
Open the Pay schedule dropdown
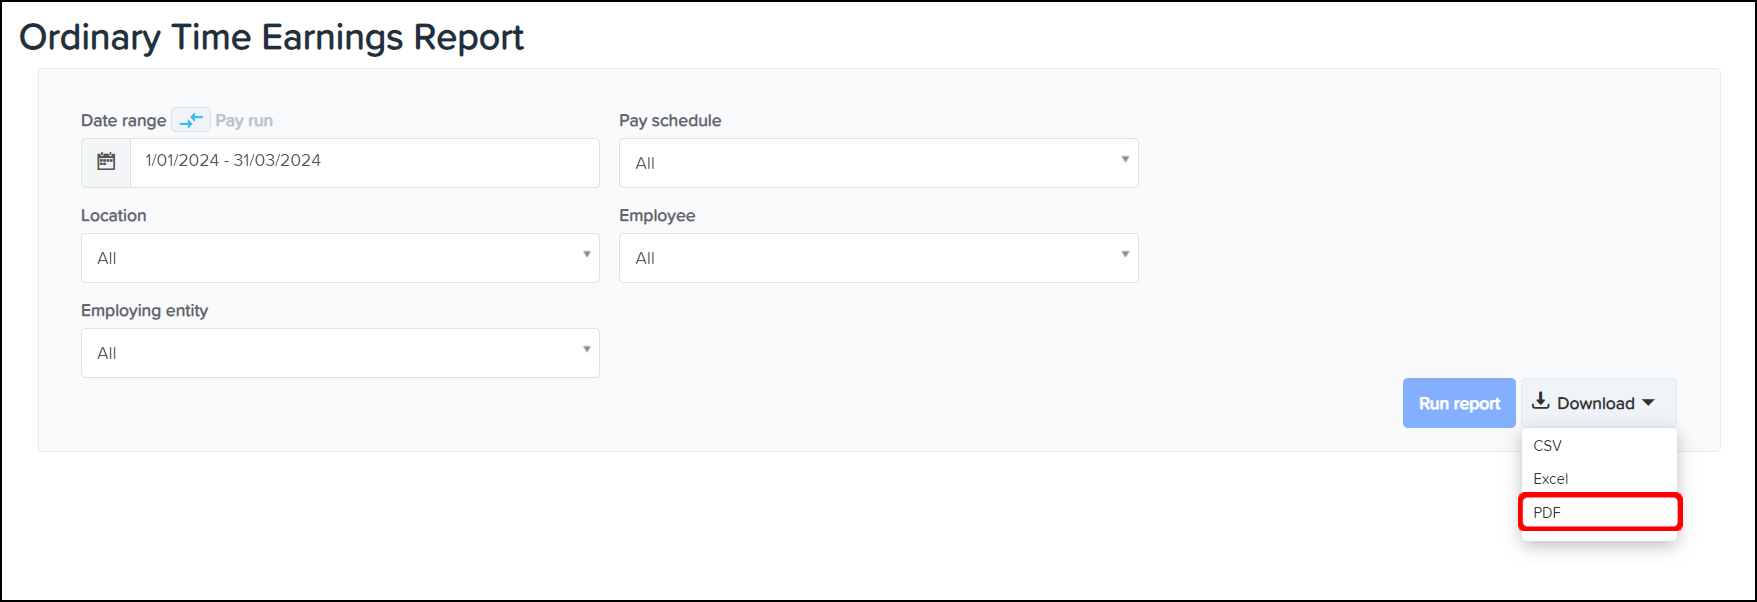(x=878, y=163)
